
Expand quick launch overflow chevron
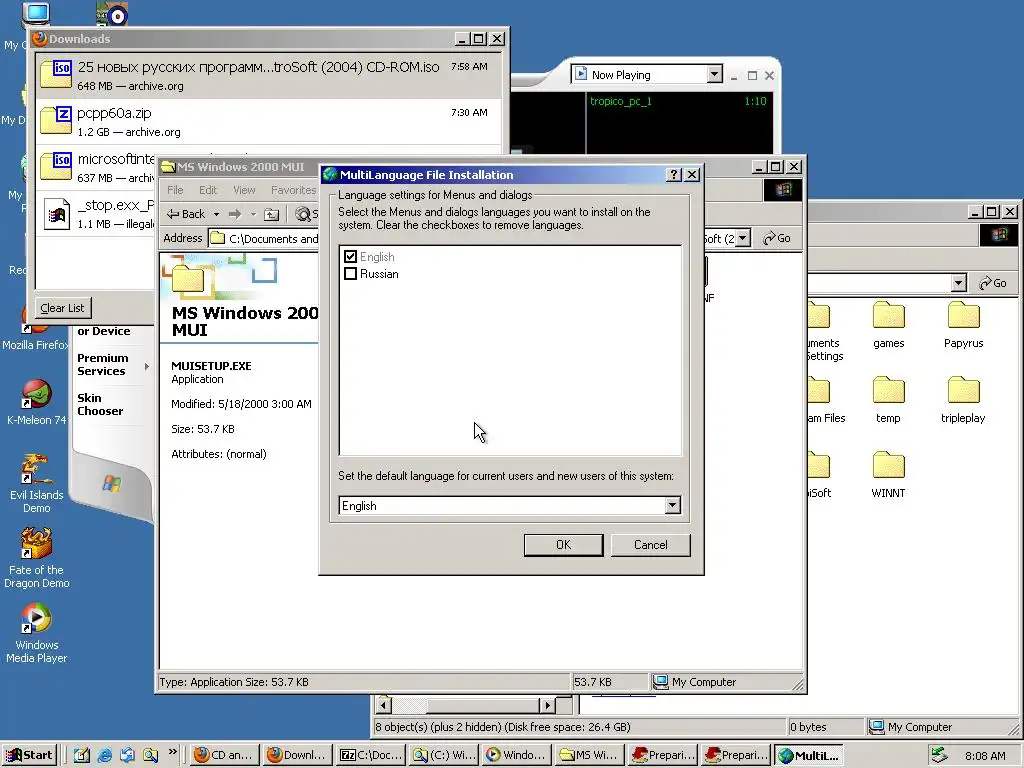(x=172, y=752)
